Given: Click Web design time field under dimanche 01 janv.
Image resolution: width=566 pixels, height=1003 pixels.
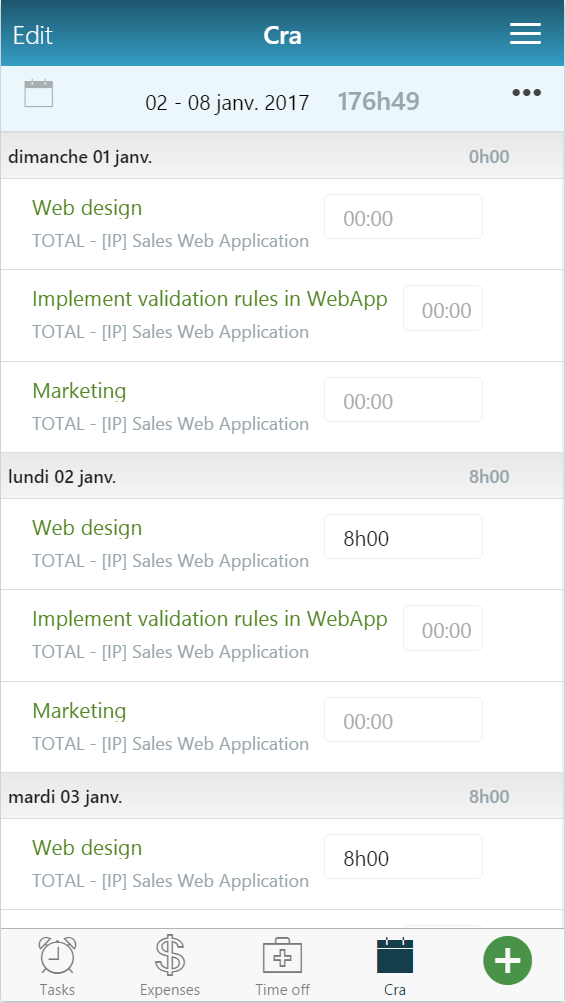Looking at the screenshot, I should (x=404, y=217).
